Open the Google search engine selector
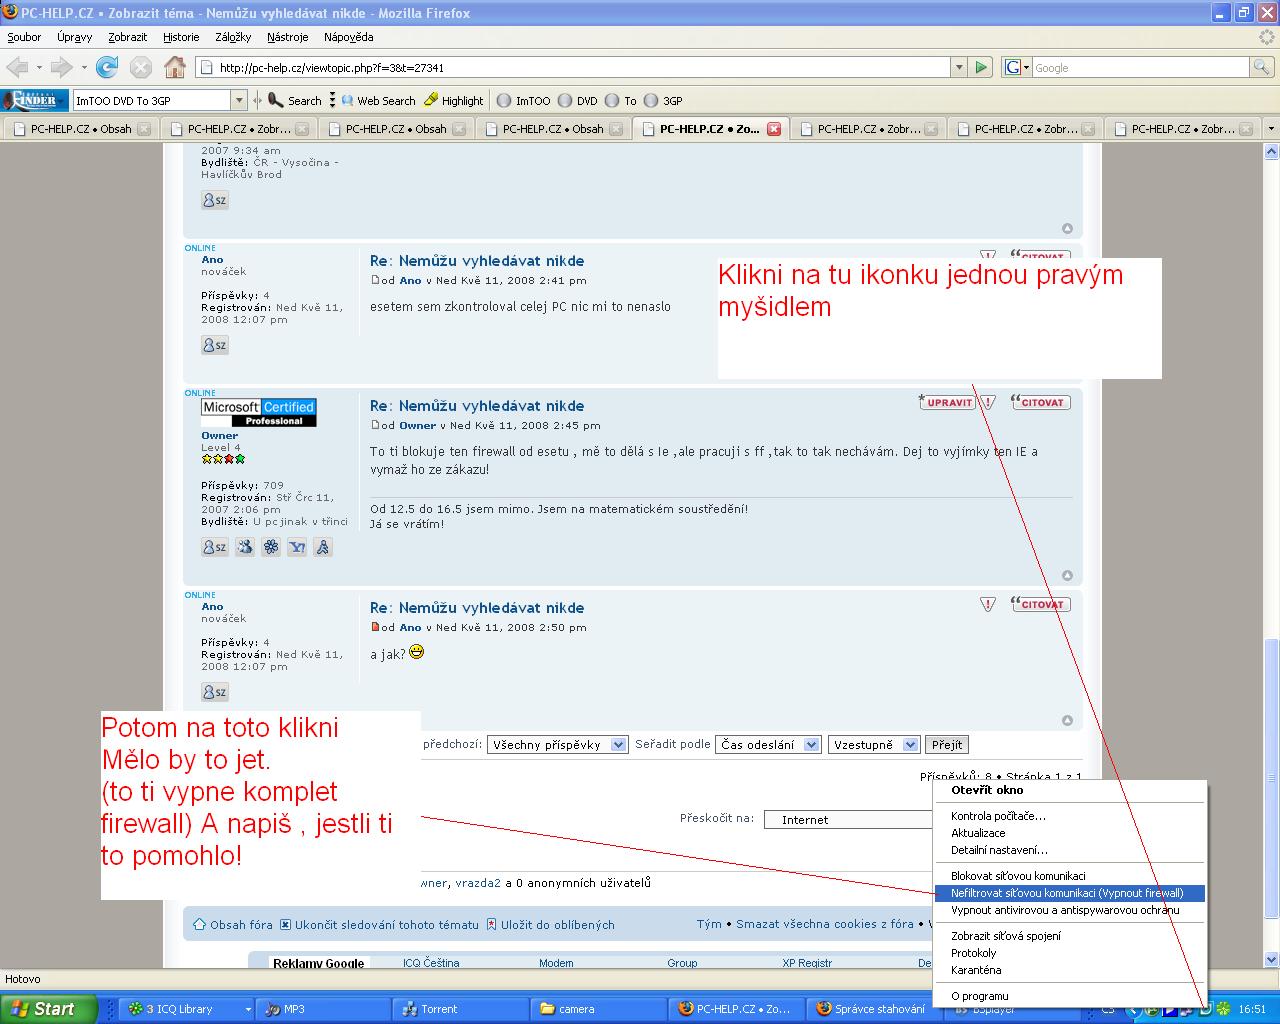 [1017, 67]
